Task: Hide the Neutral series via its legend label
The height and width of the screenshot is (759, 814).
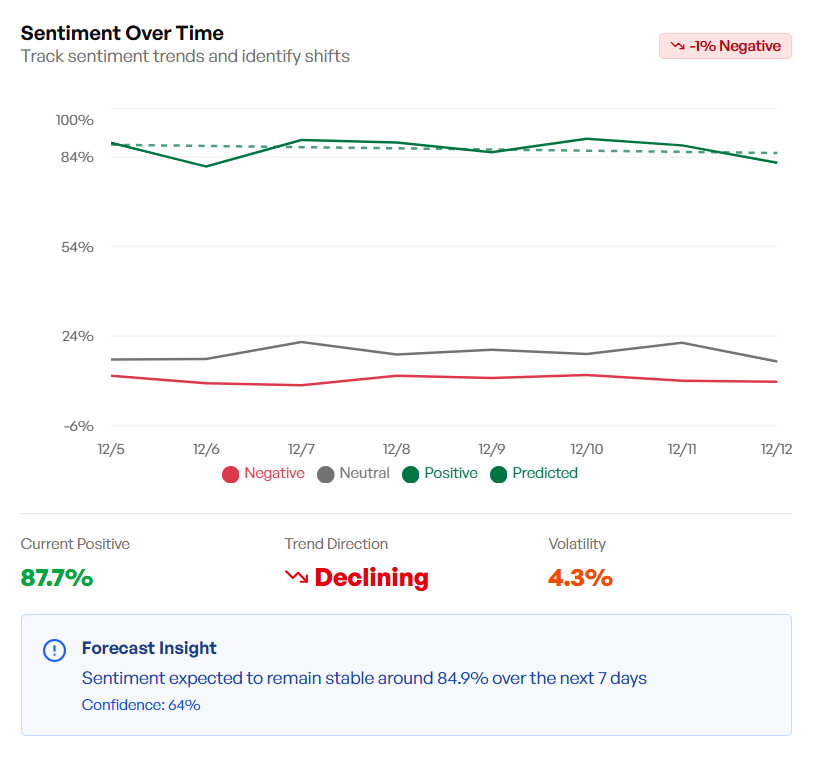Action: pyautogui.click(x=364, y=473)
